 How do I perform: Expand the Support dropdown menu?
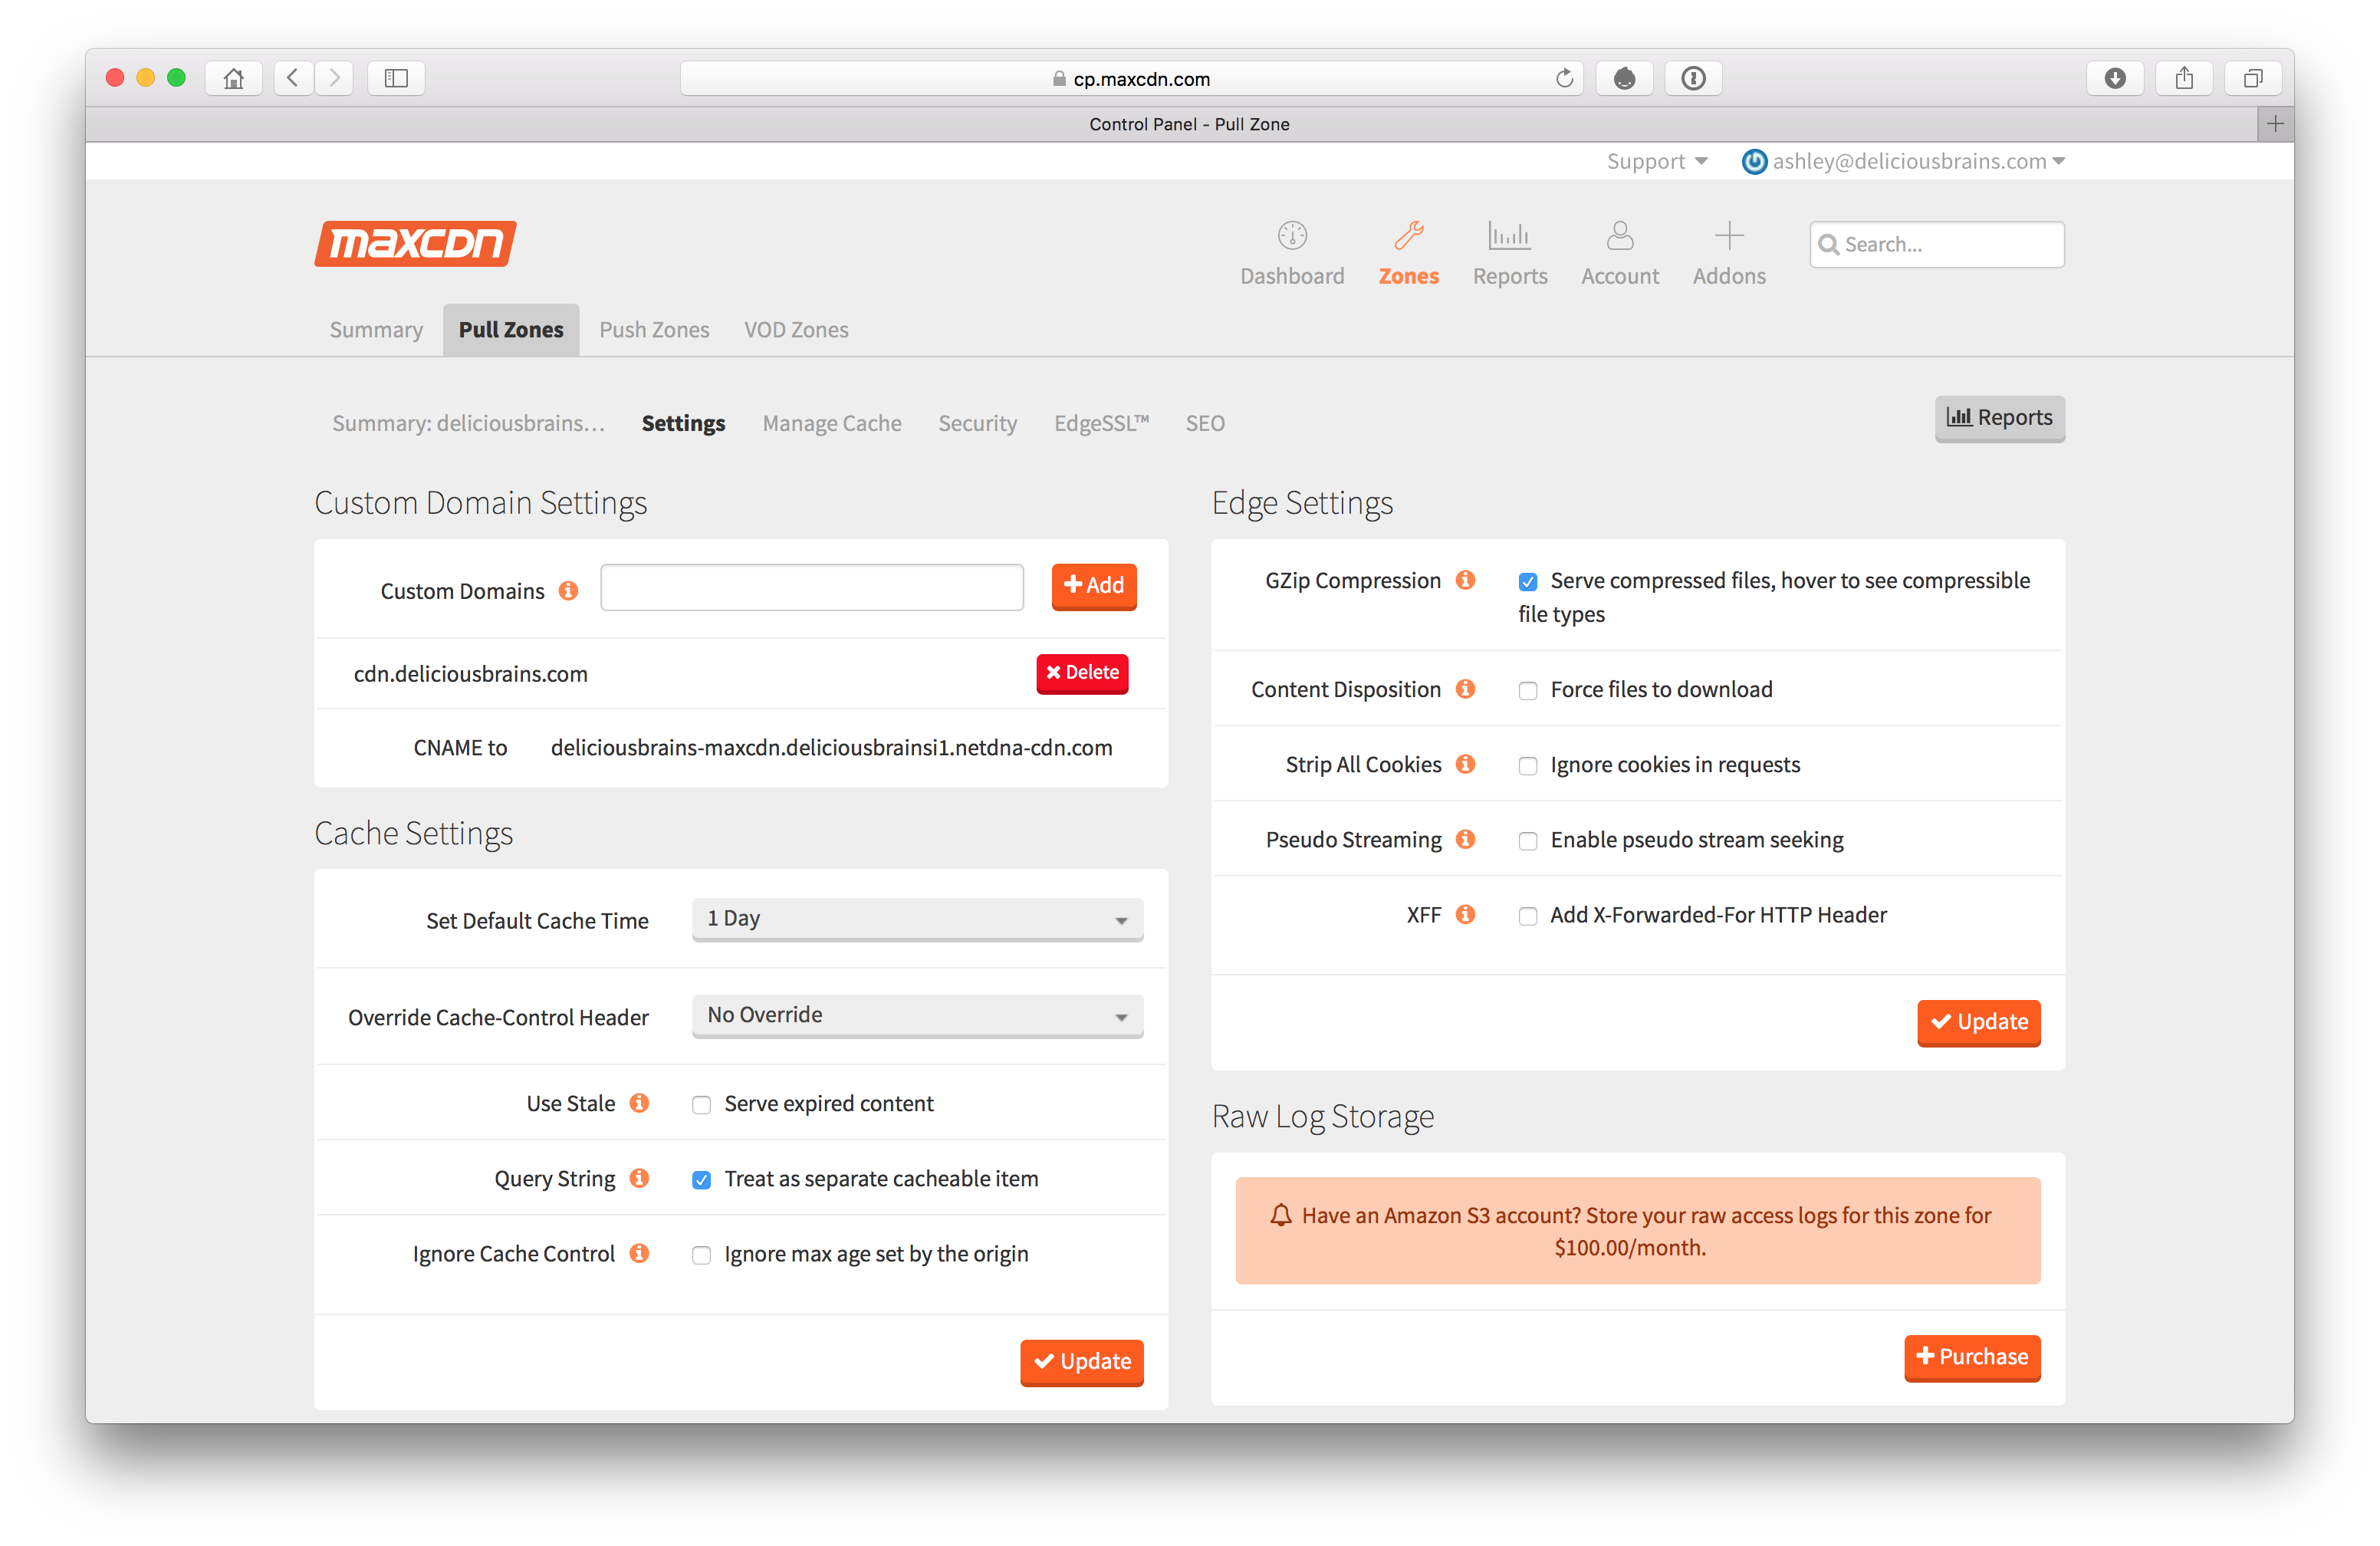coord(1656,161)
